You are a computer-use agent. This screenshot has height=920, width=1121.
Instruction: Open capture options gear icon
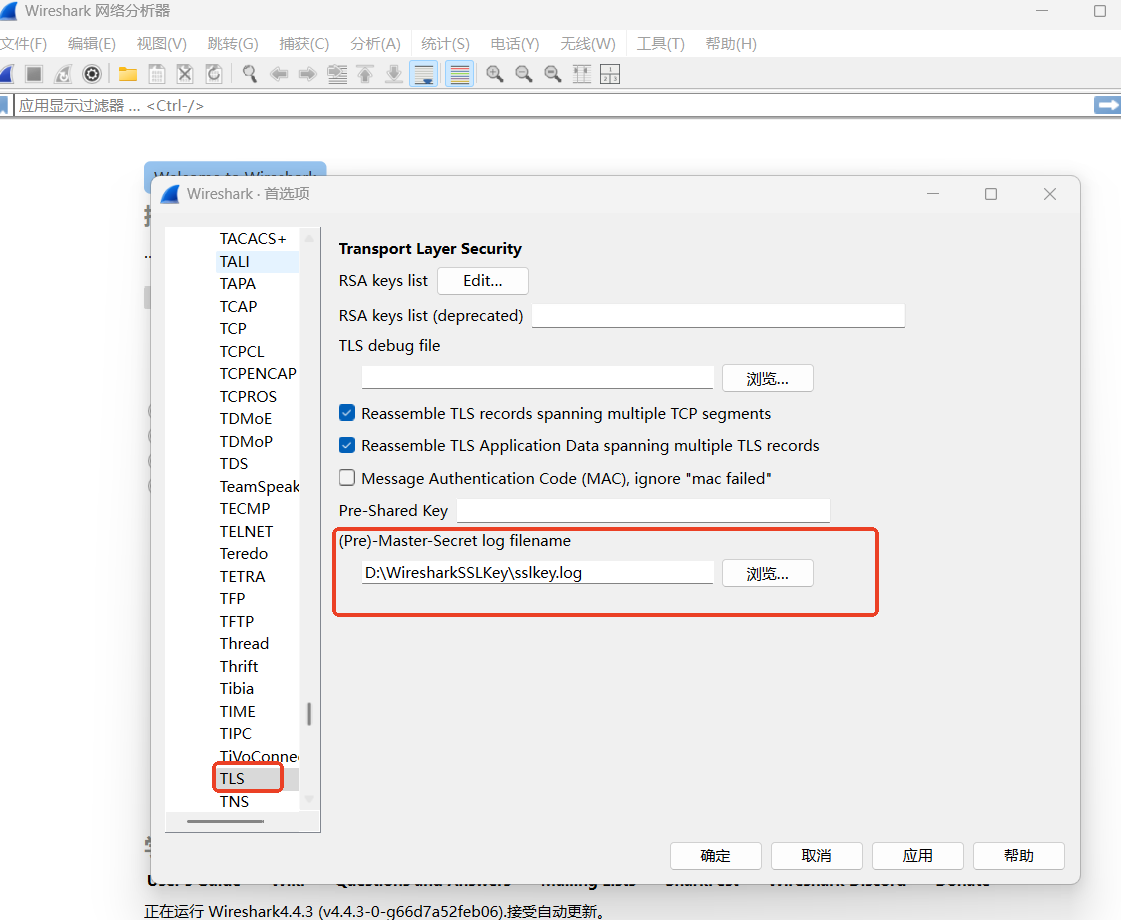[x=92, y=74]
